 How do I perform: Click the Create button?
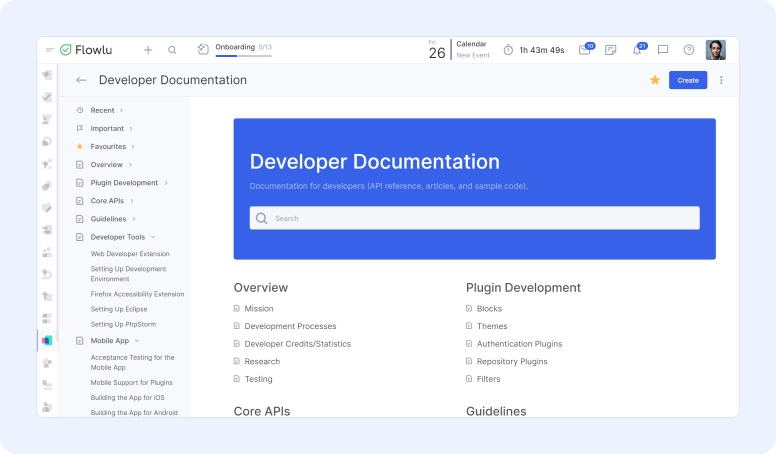click(x=688, y=80)
